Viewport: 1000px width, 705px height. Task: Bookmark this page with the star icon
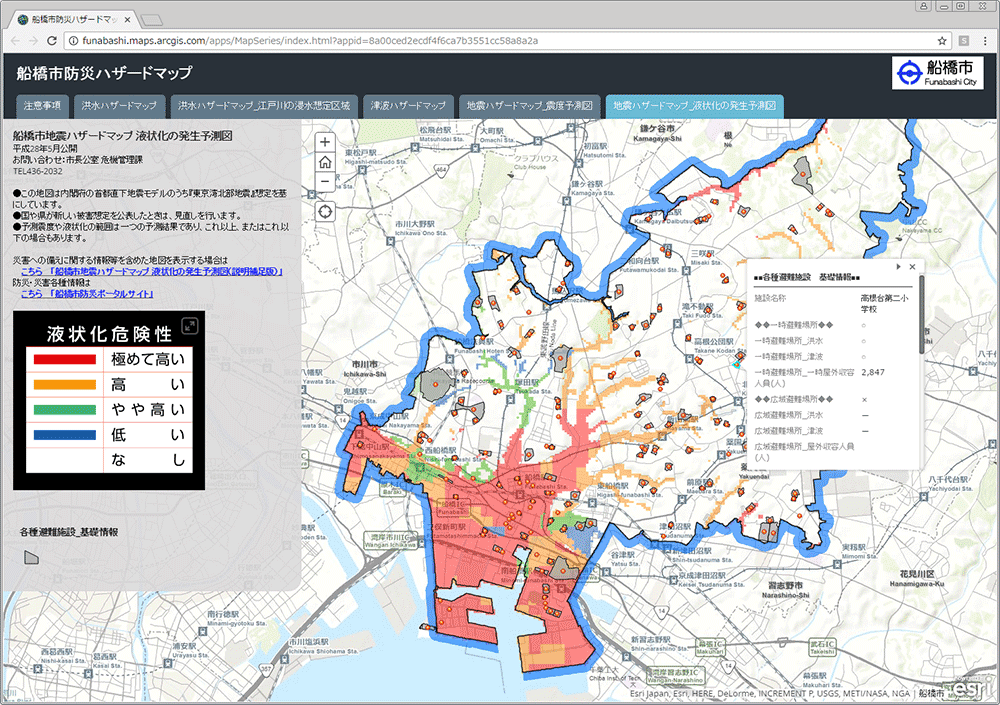(x=942, y=41)
